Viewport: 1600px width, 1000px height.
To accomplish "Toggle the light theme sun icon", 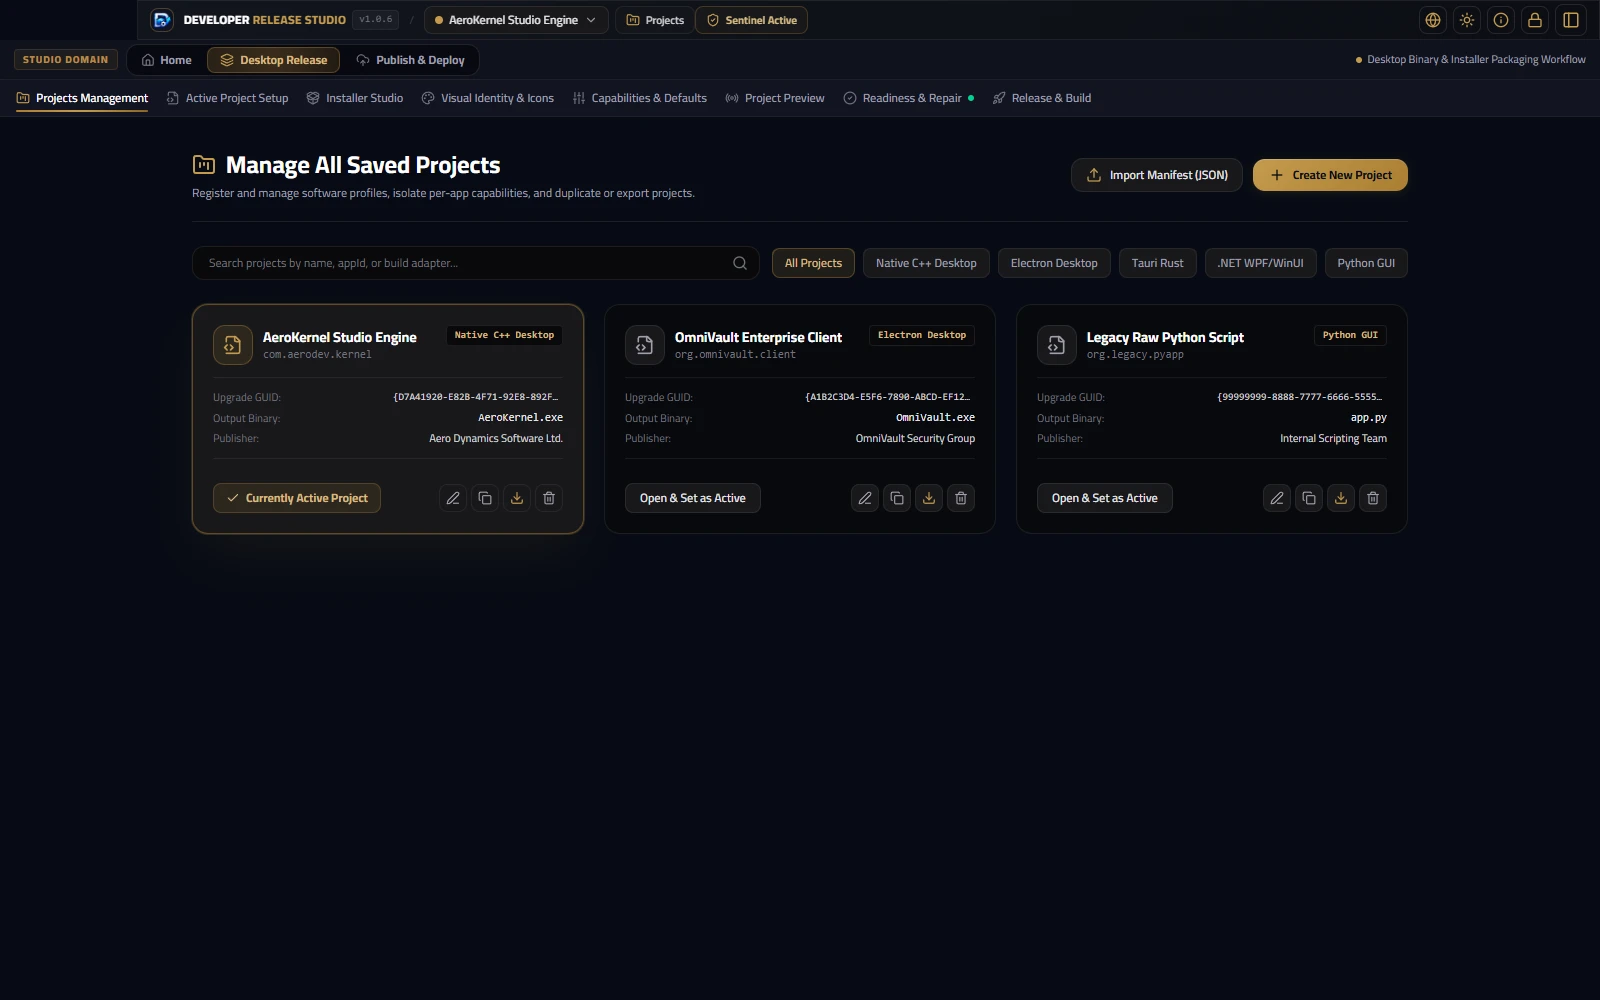I will [x=1467, y=20].
